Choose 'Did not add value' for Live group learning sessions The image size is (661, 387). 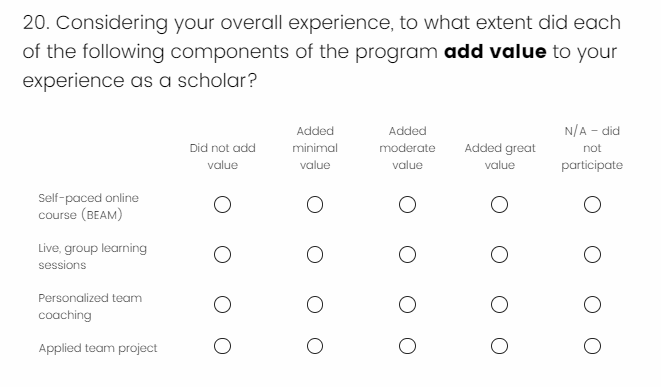[x=222, y=255]
